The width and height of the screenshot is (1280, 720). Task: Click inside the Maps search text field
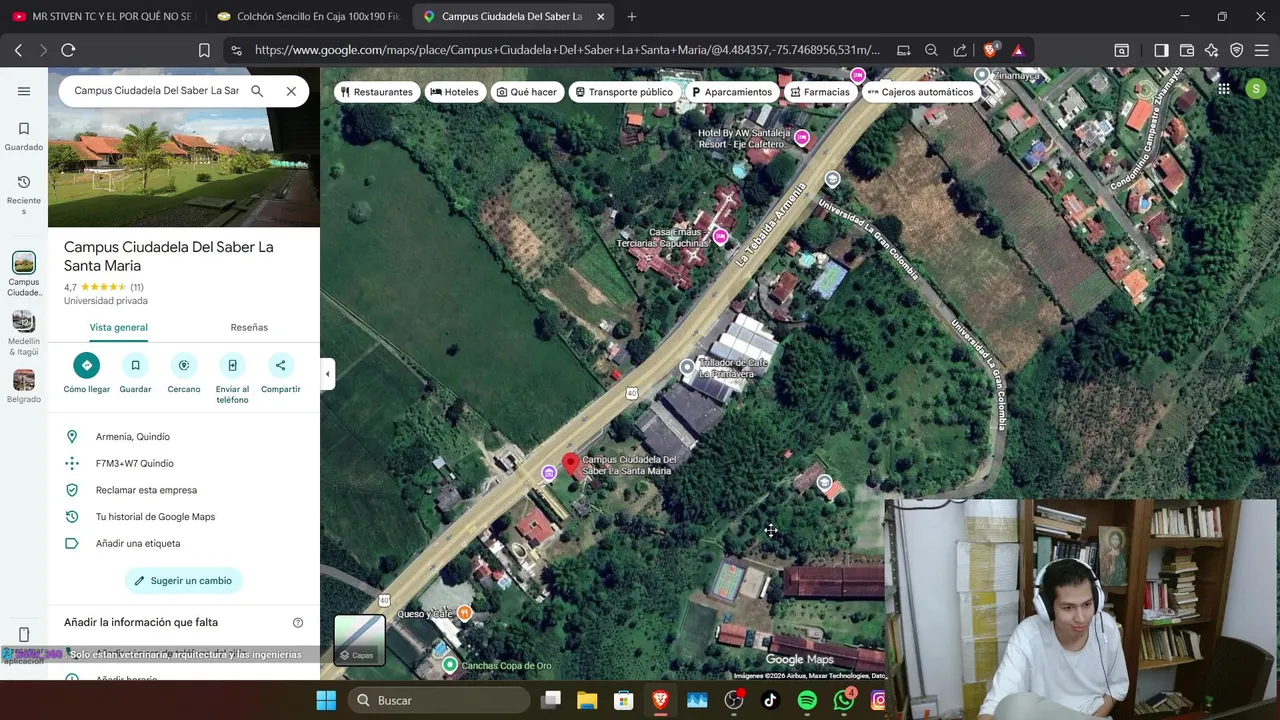click(156, 91)
